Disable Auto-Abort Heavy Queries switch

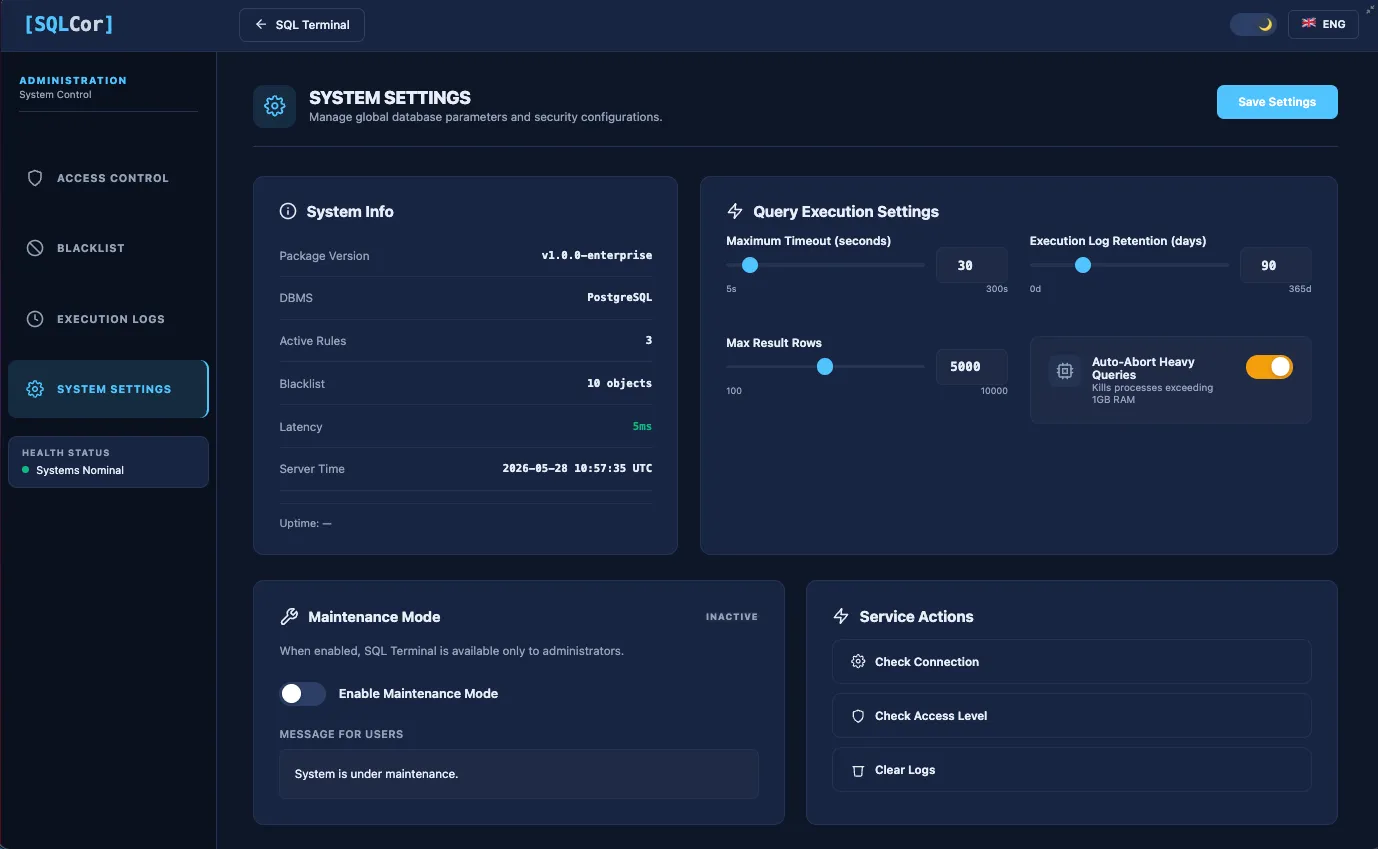(1269, 367)
